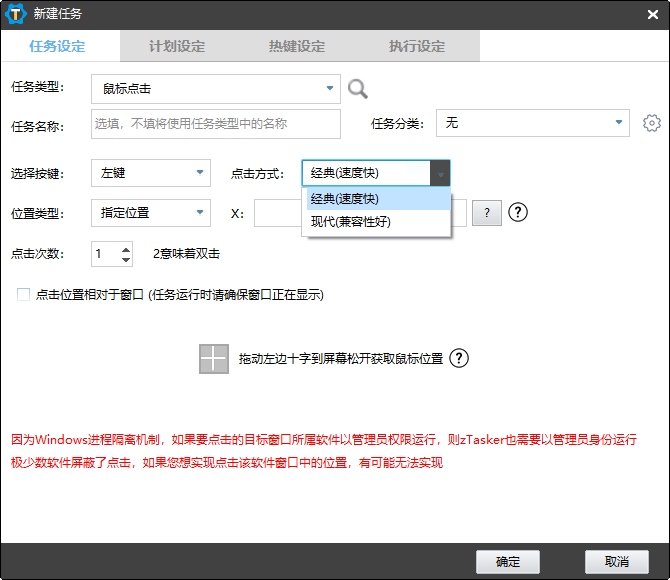Image resolution: width=670 pixels, height=580 pixels.
Task: Click help icon next to crosshair hint
Action: [x=459, y=359]
